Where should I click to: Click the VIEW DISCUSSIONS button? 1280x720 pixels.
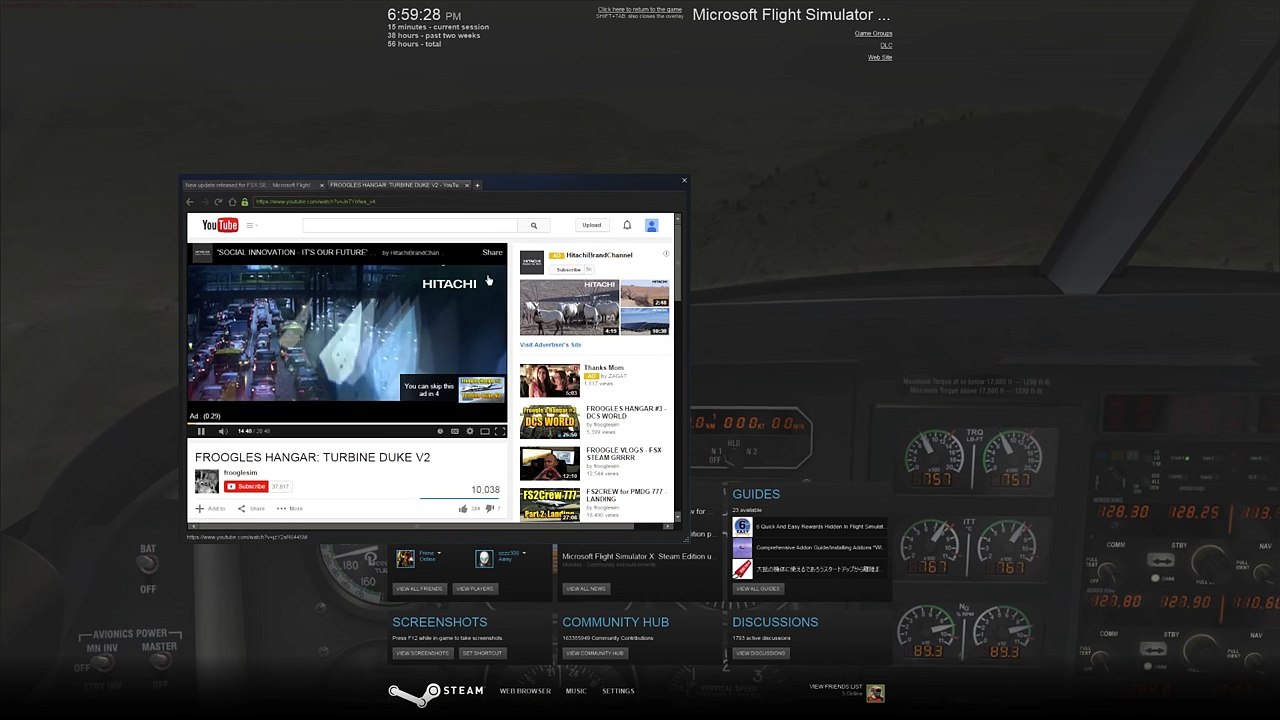pyautogui.click(x=761, y=653)
